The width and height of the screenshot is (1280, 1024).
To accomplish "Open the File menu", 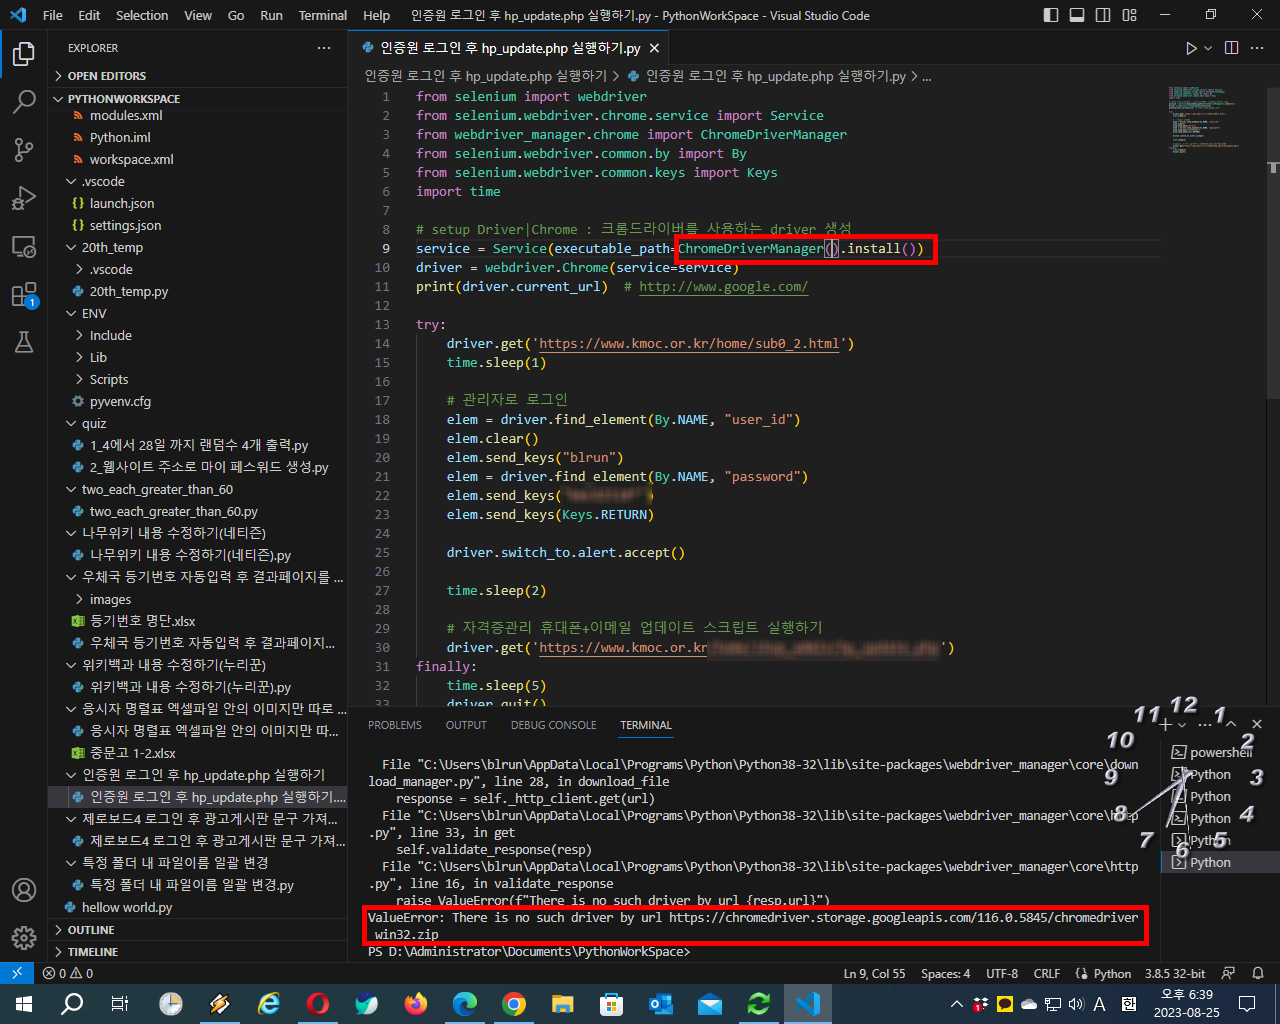I will pyautogui.click(x=53, y=15).
